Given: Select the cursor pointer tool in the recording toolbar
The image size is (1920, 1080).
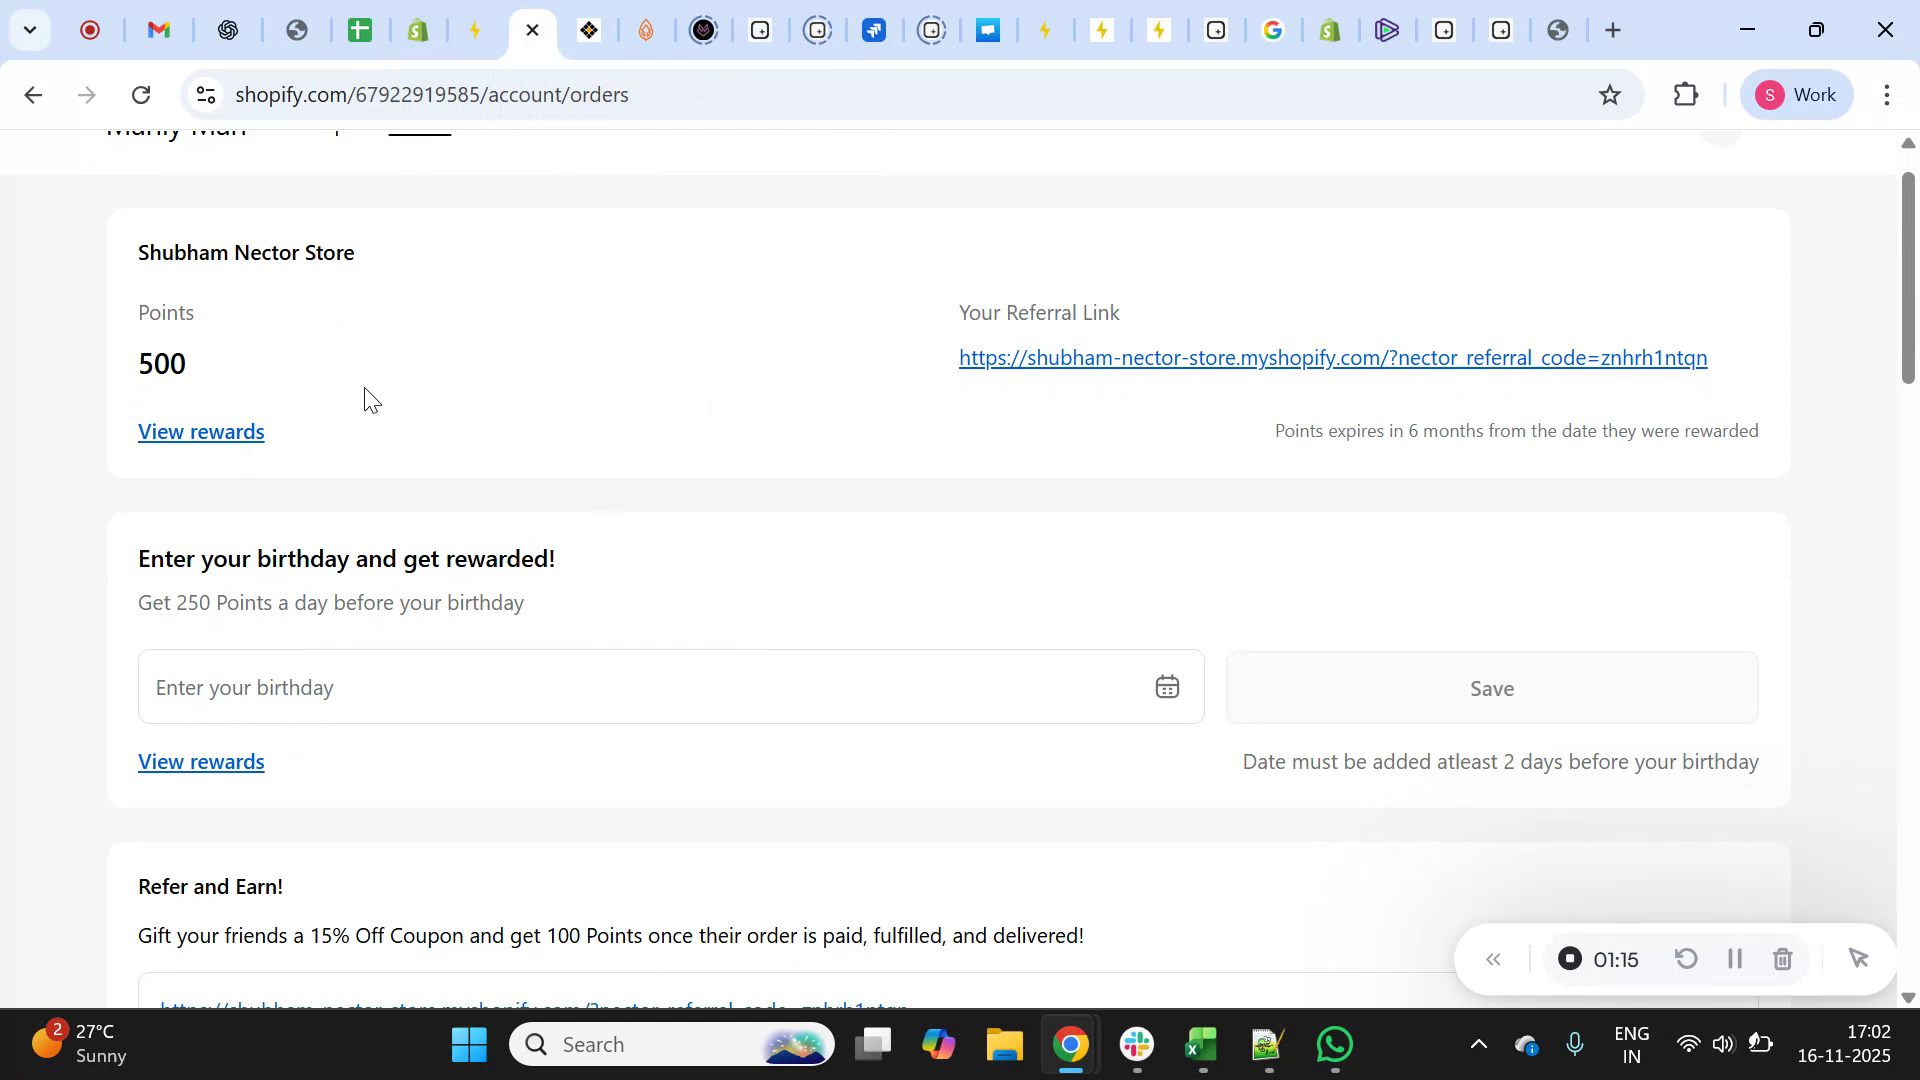Looking at the screenshot, I should [x=1858, y=958].
